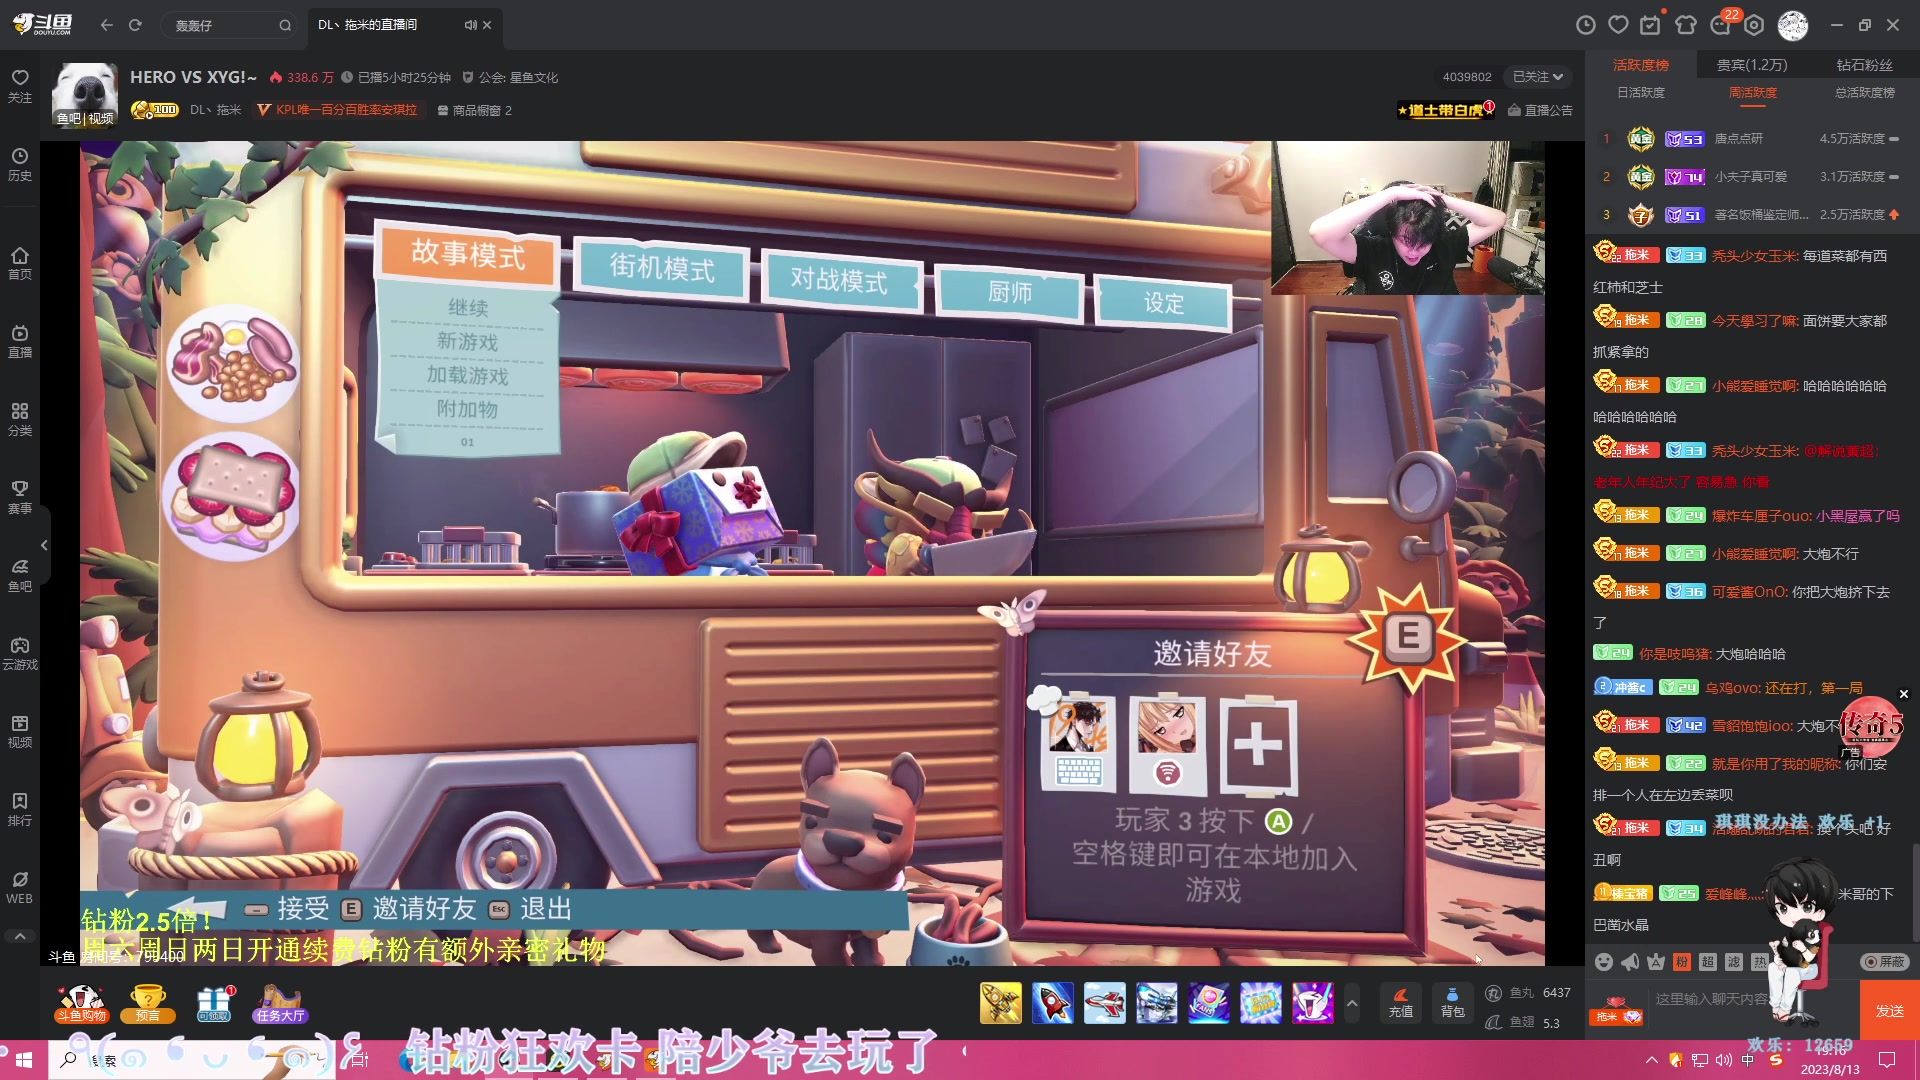
Task: Open the 排行 rankings sidebar icon
Action: 20,809
